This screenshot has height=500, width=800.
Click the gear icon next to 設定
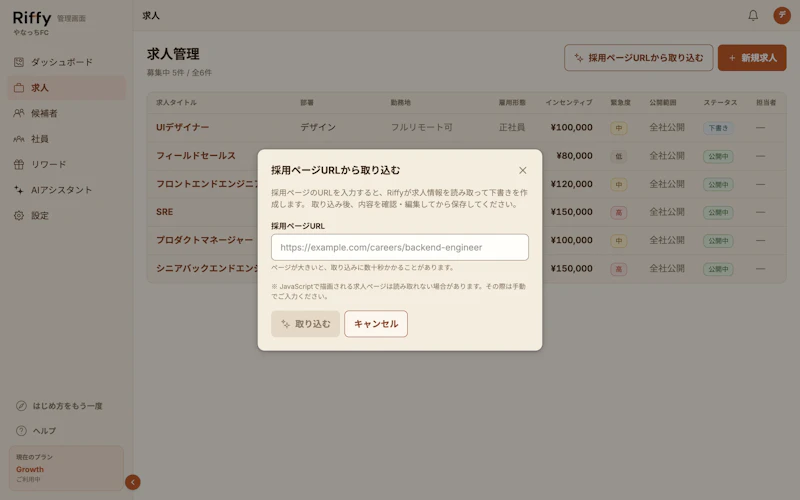point(19,215)
